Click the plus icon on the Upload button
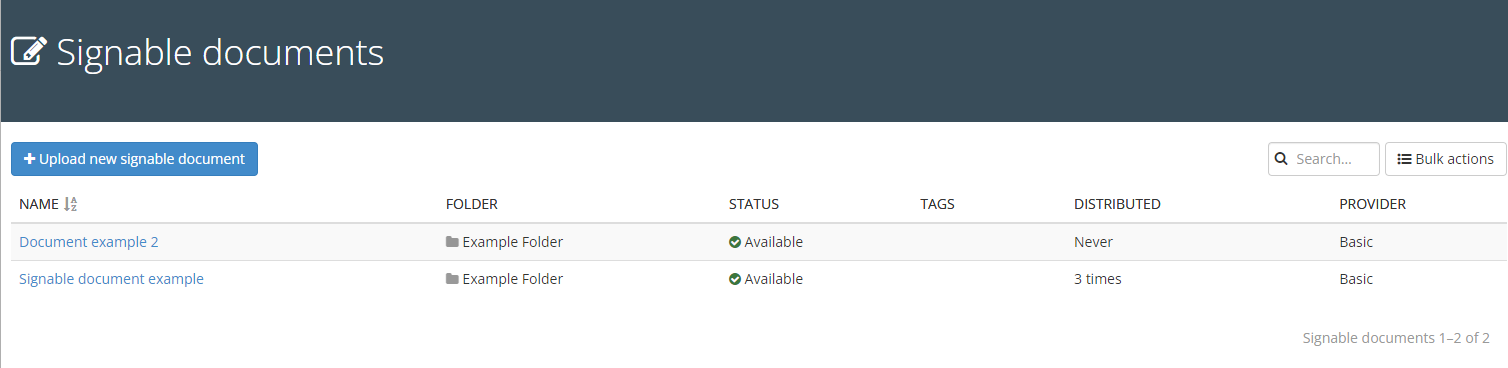1508x368 pixels. point(30,159)
